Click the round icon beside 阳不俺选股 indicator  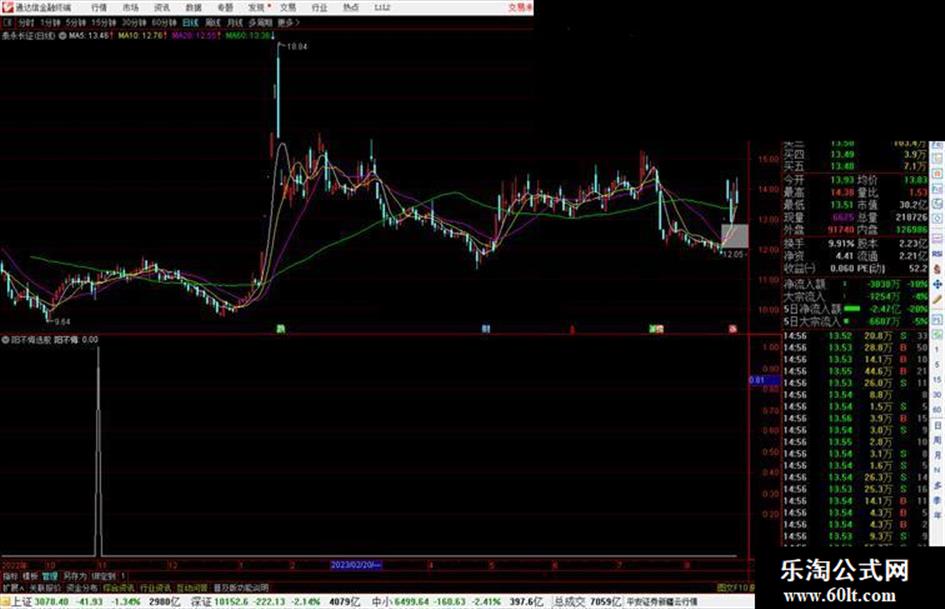(5, 340)
